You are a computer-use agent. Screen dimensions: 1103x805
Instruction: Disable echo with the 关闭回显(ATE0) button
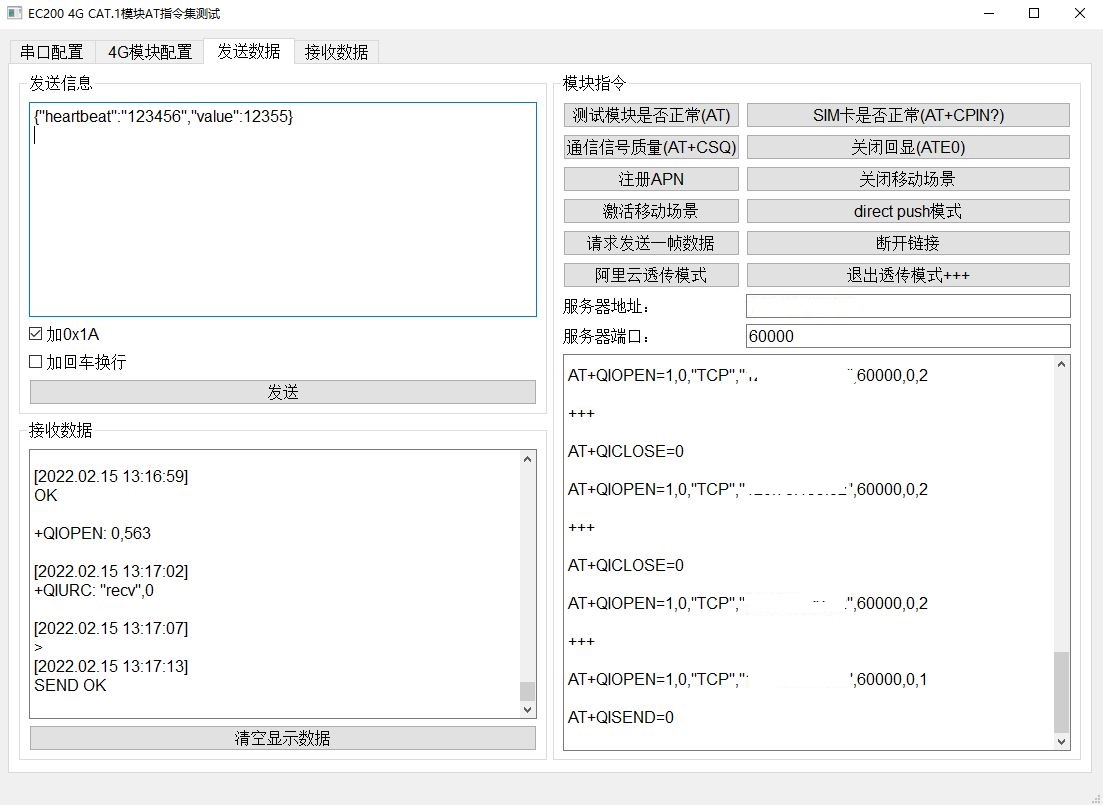[x=907, y=147]
